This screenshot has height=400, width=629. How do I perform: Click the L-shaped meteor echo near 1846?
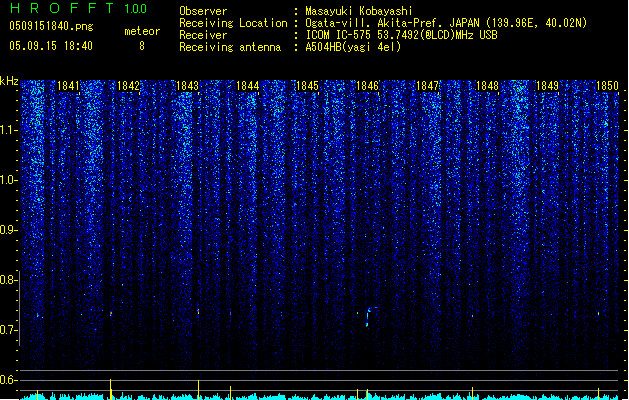tap(371, 316)
